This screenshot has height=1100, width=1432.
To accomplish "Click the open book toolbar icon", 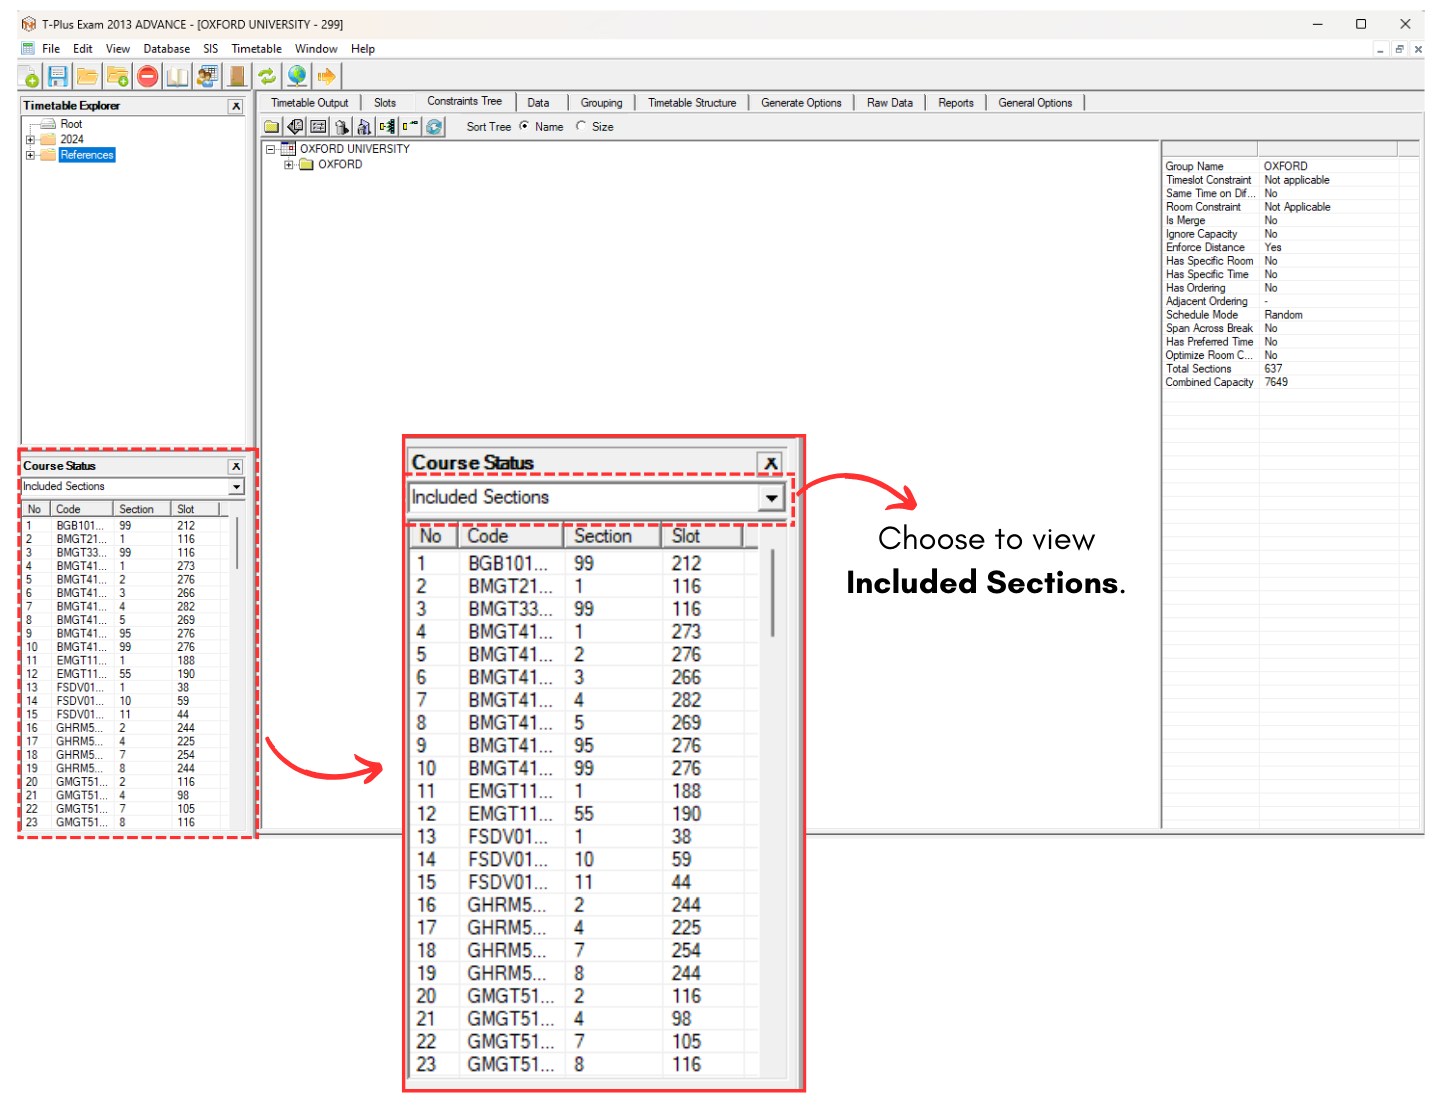I will [177, 76].
